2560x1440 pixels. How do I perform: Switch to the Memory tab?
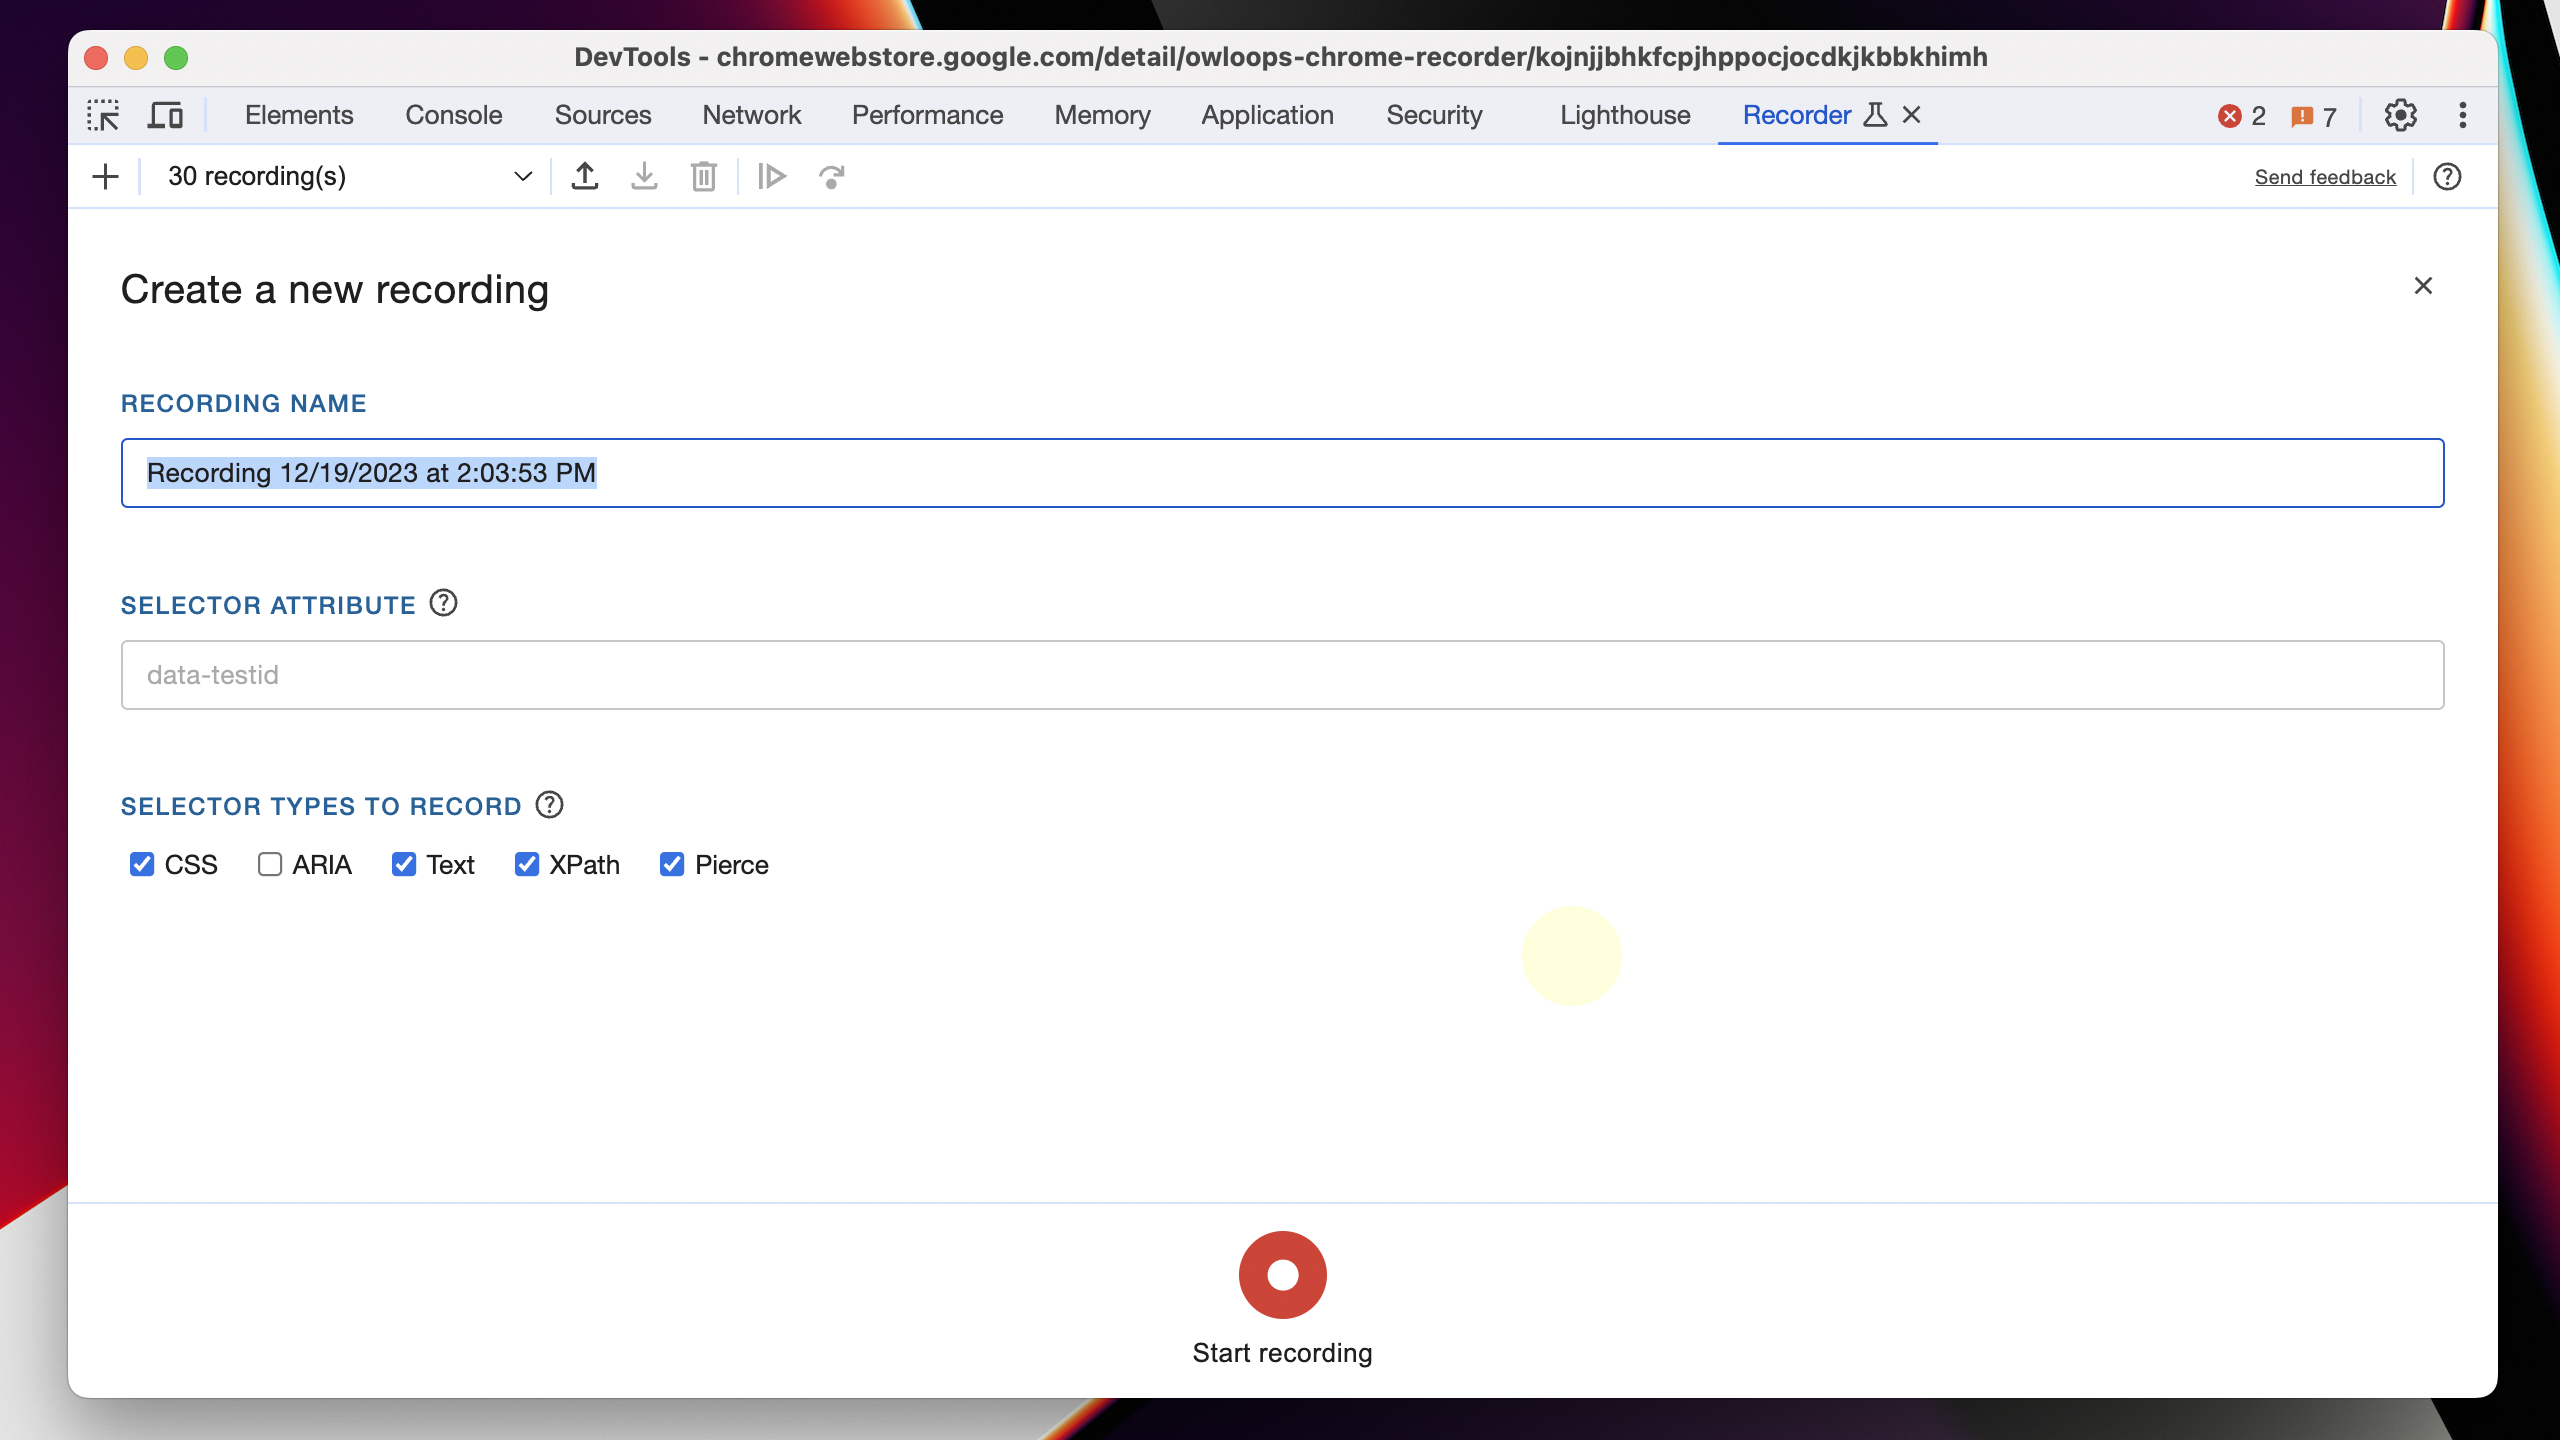click(x=1102, y=115)
